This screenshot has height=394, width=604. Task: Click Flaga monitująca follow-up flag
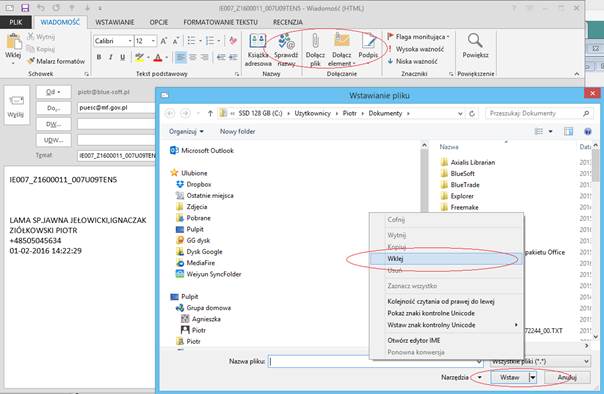(x=418, y=37)
